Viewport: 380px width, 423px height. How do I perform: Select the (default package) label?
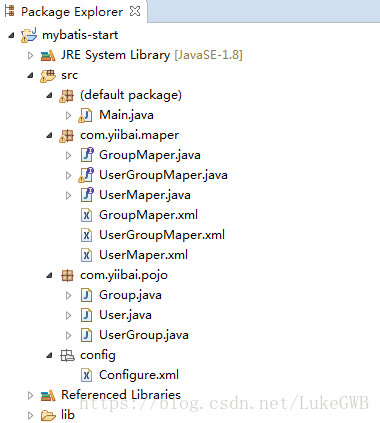[131, 95]
